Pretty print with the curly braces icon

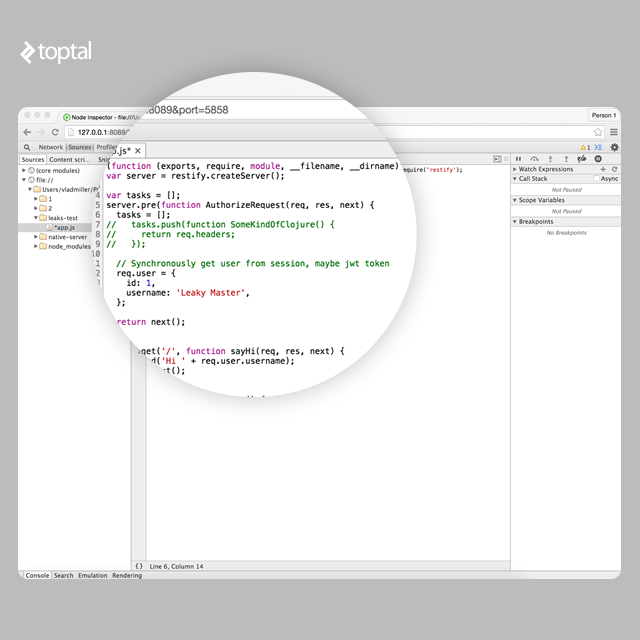tap(139, 566)
